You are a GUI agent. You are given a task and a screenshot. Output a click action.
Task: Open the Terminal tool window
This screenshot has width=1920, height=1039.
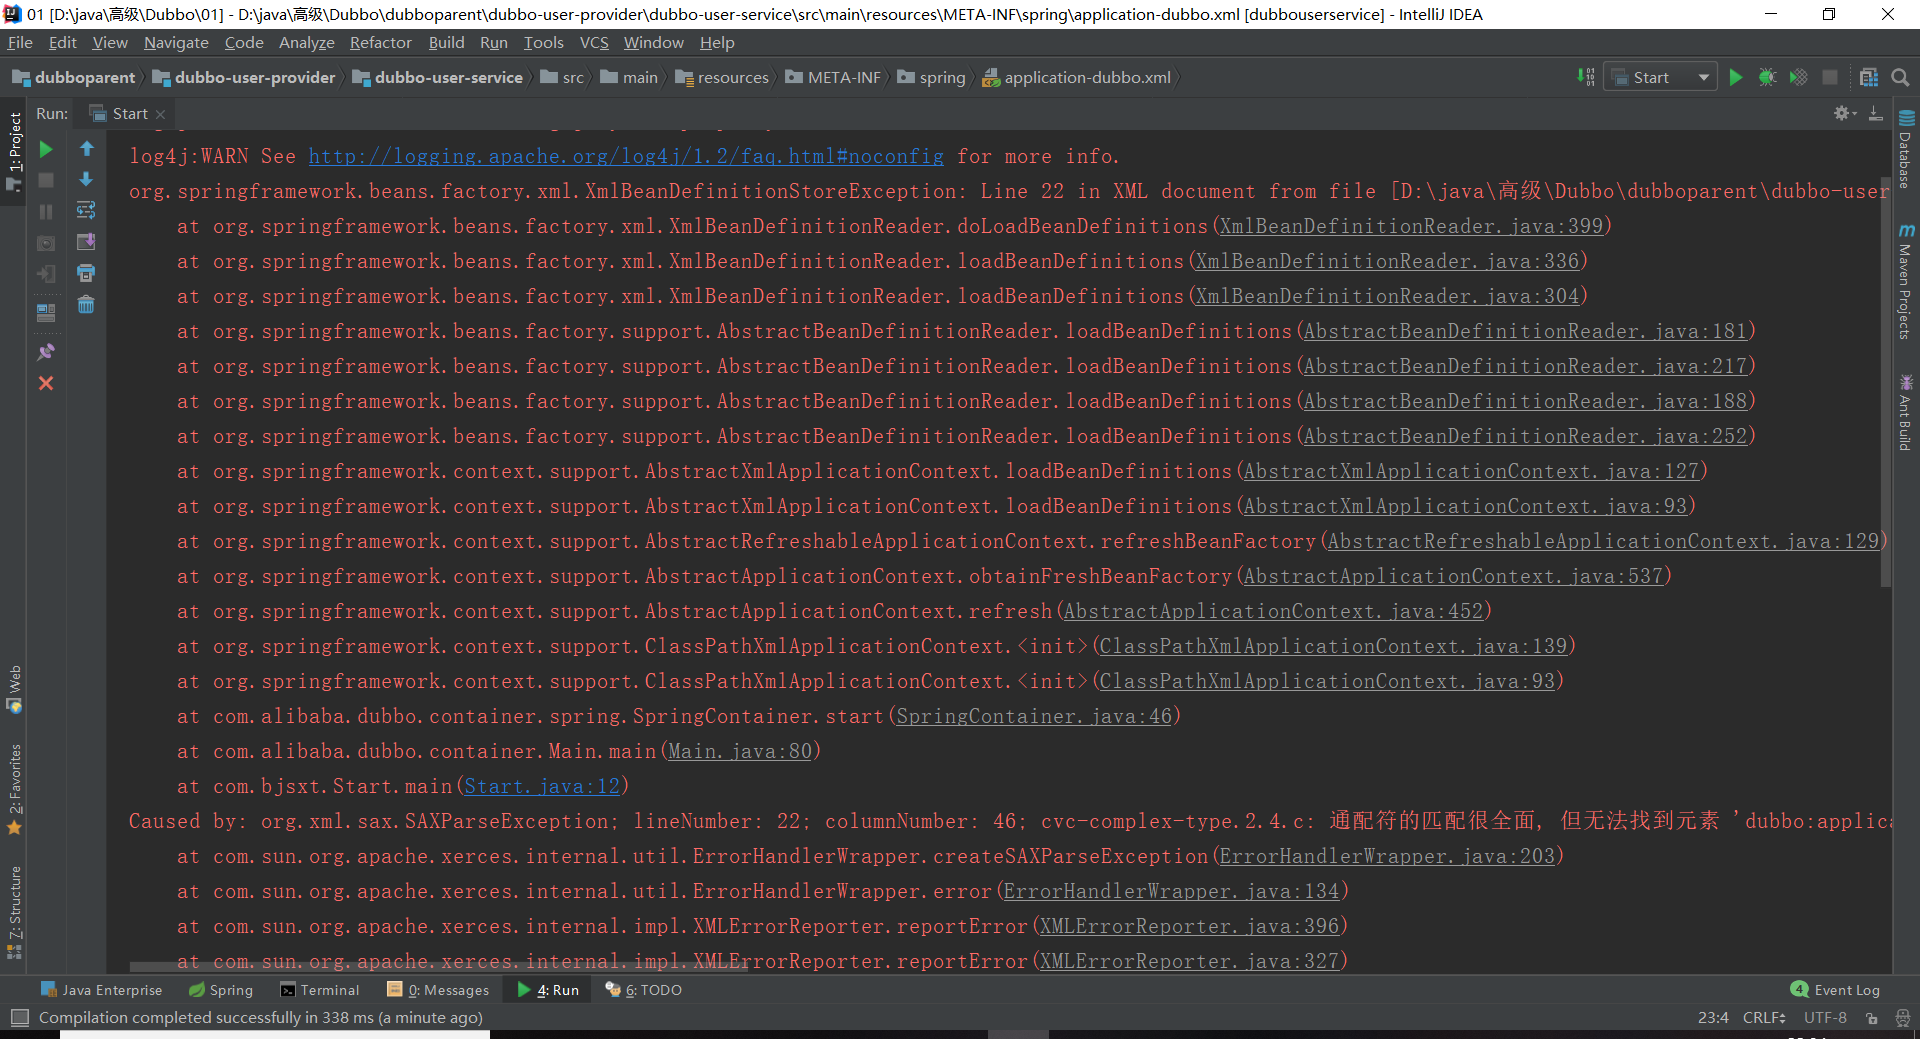pyautogui.click(x=319, y=990)
